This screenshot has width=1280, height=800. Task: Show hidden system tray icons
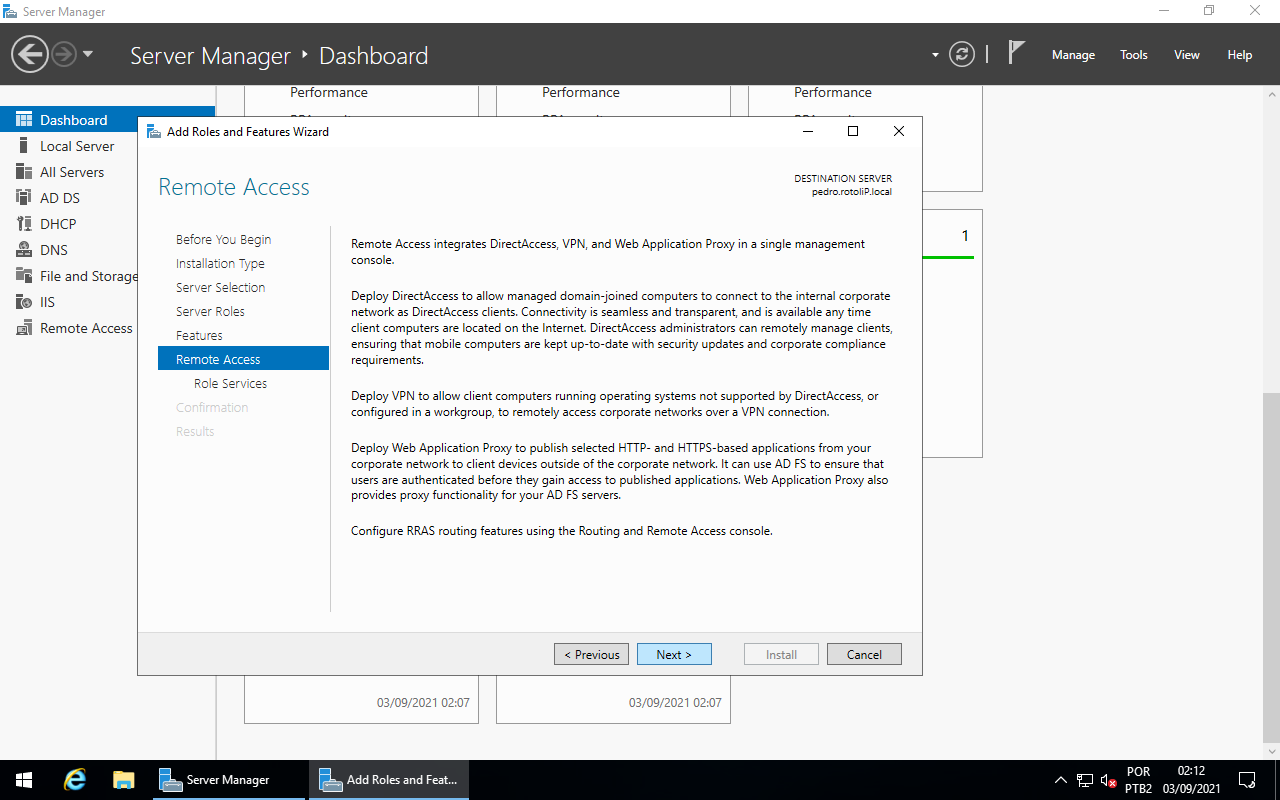[x=1060, y=780]
